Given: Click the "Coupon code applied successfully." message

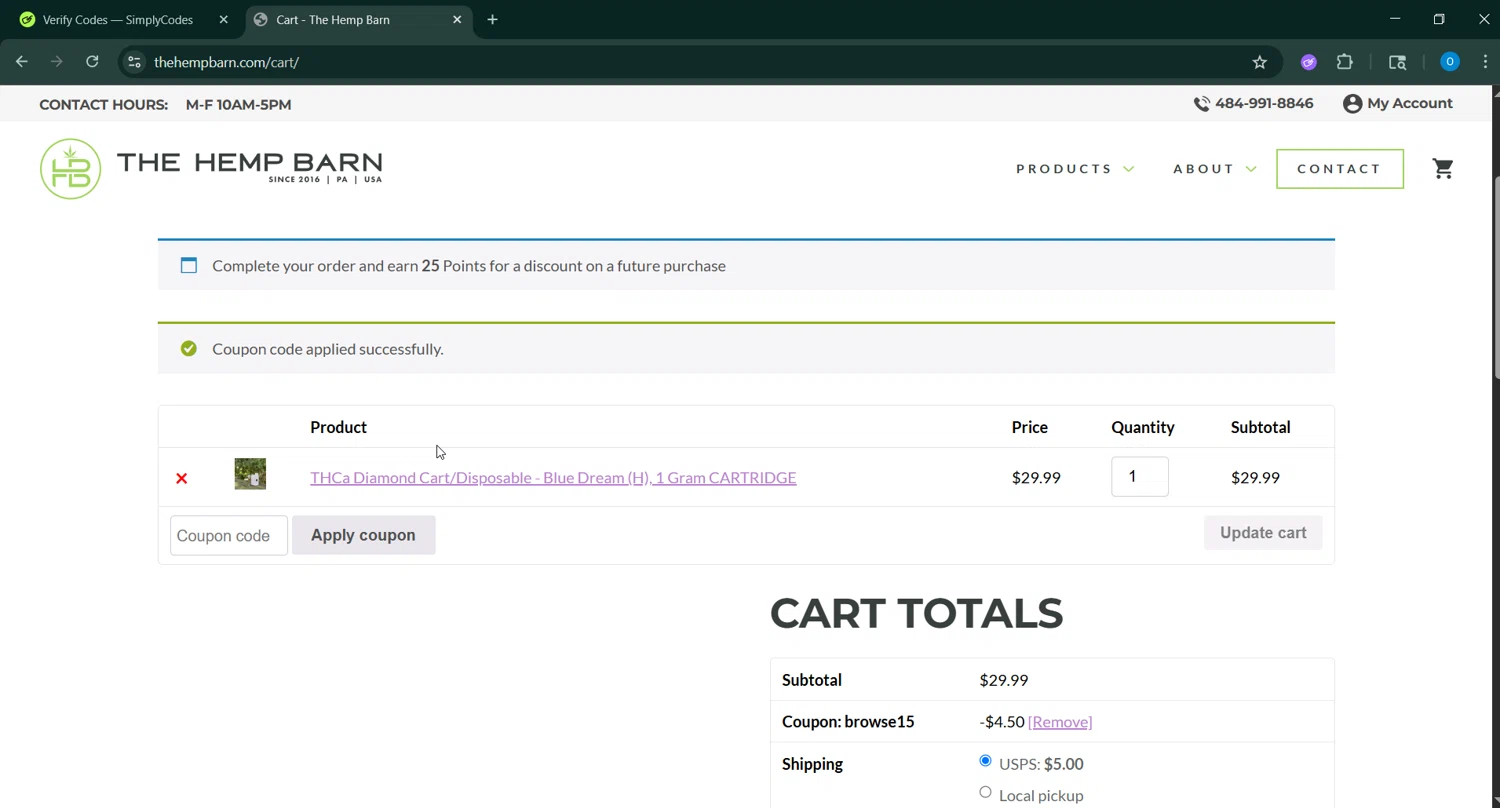Looking at the screenshot, I should pyautogui.click(x=328, y=348).
